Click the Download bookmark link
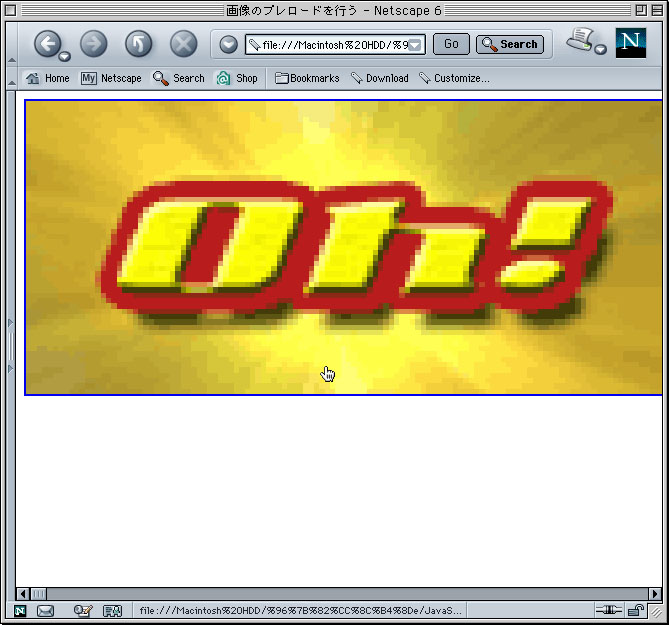669x625 pixels. (x=380, y=78)
